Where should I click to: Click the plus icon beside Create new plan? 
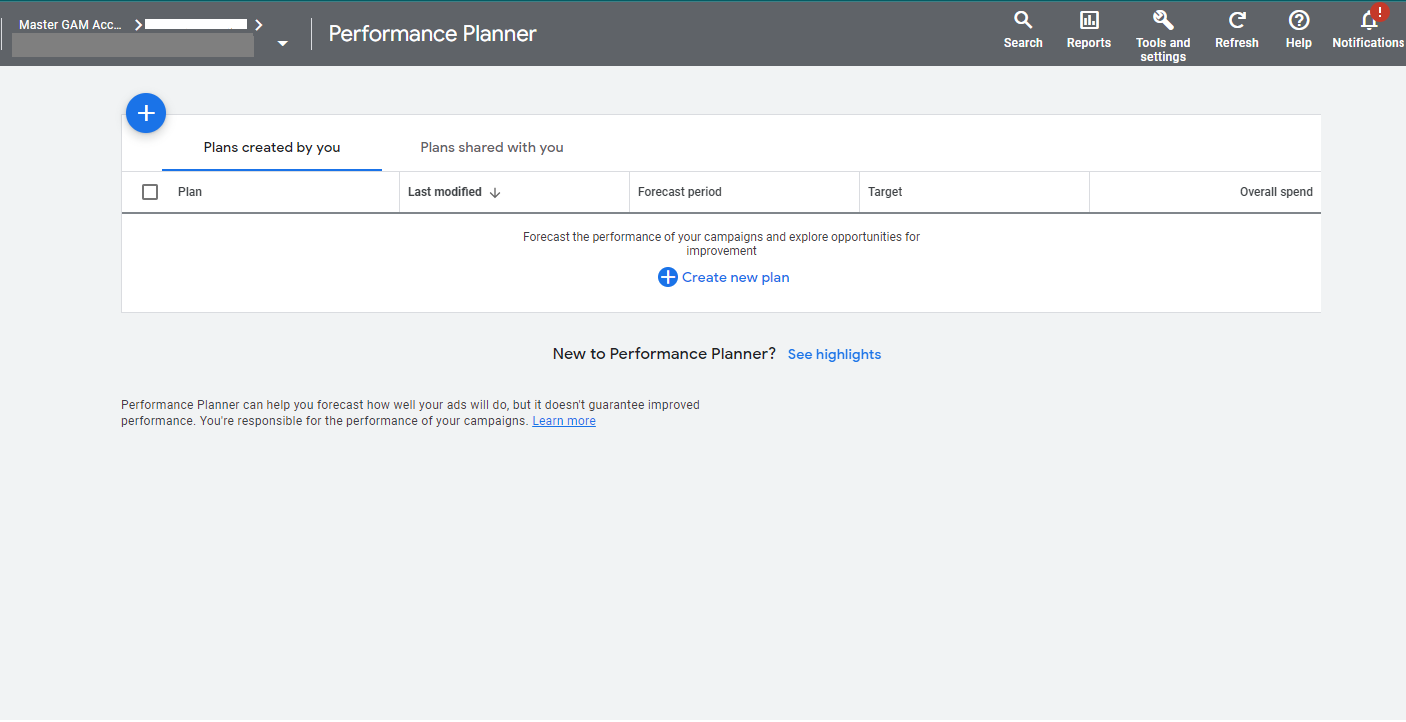click(x=667, y=277)
